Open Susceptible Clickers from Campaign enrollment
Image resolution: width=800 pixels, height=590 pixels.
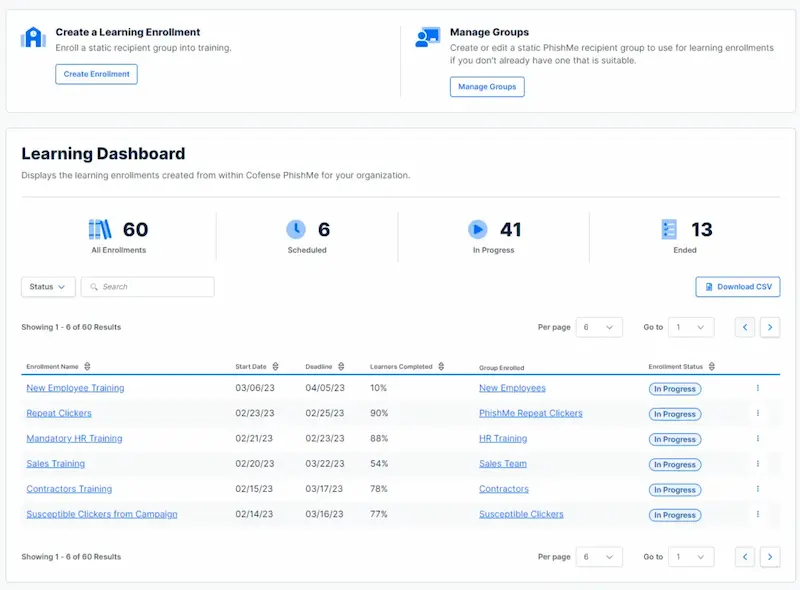click(102, 514)
